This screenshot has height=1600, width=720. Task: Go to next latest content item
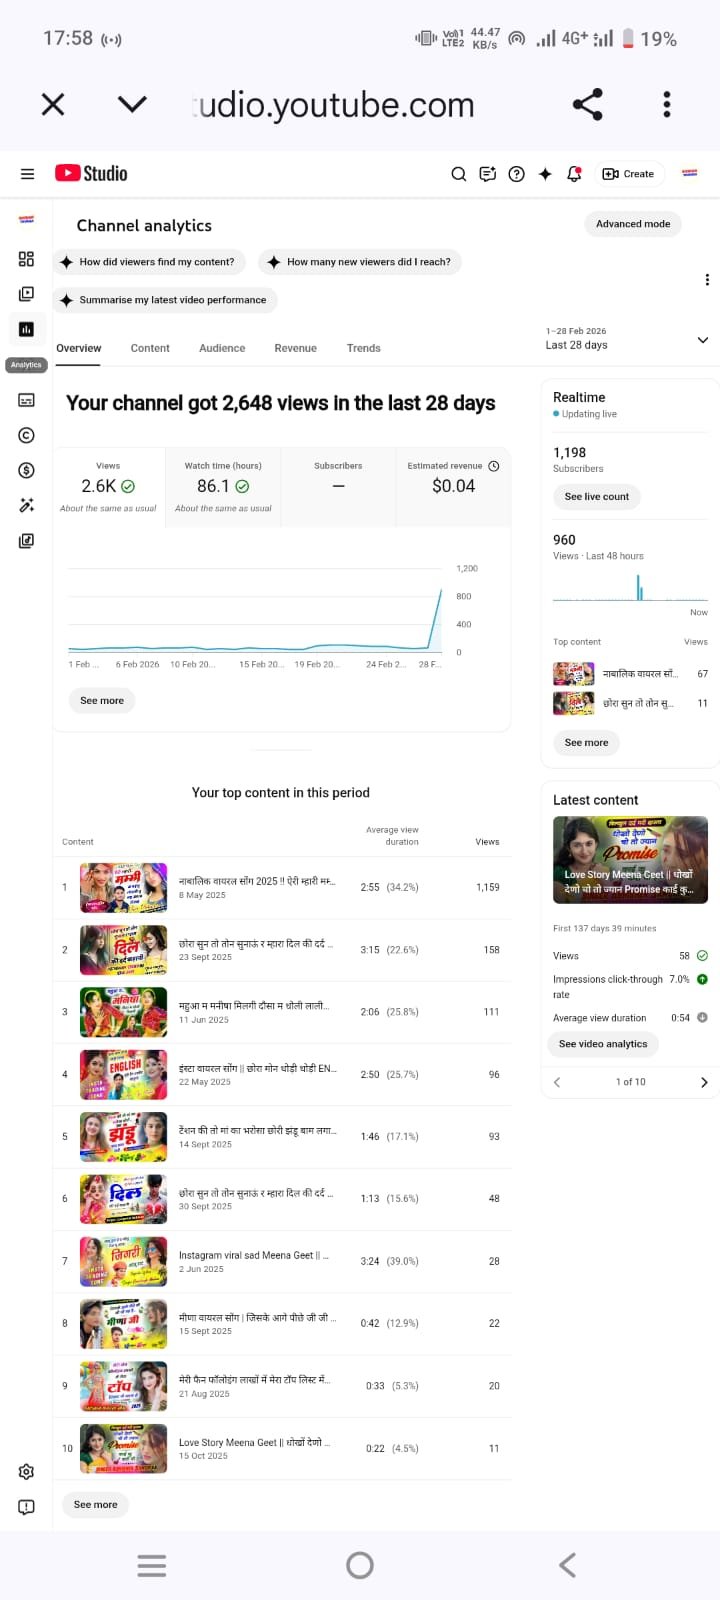click(704, 1082)
